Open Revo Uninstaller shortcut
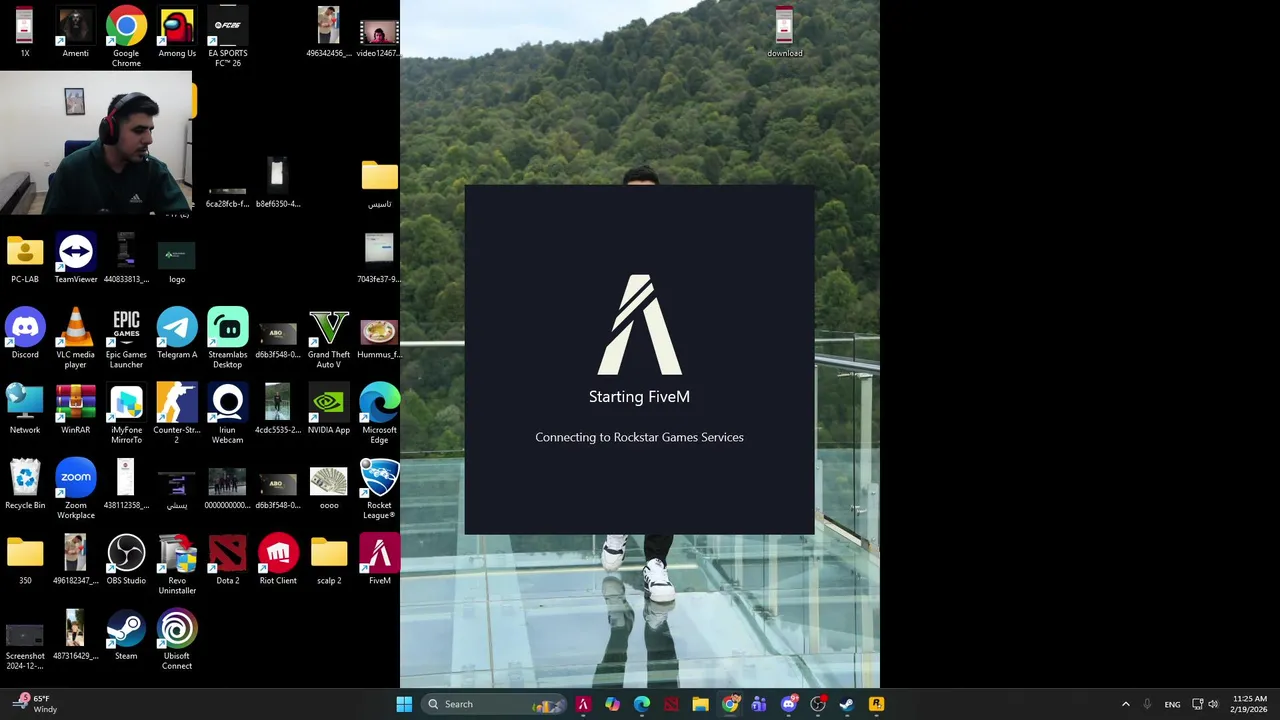 point(177,565)
